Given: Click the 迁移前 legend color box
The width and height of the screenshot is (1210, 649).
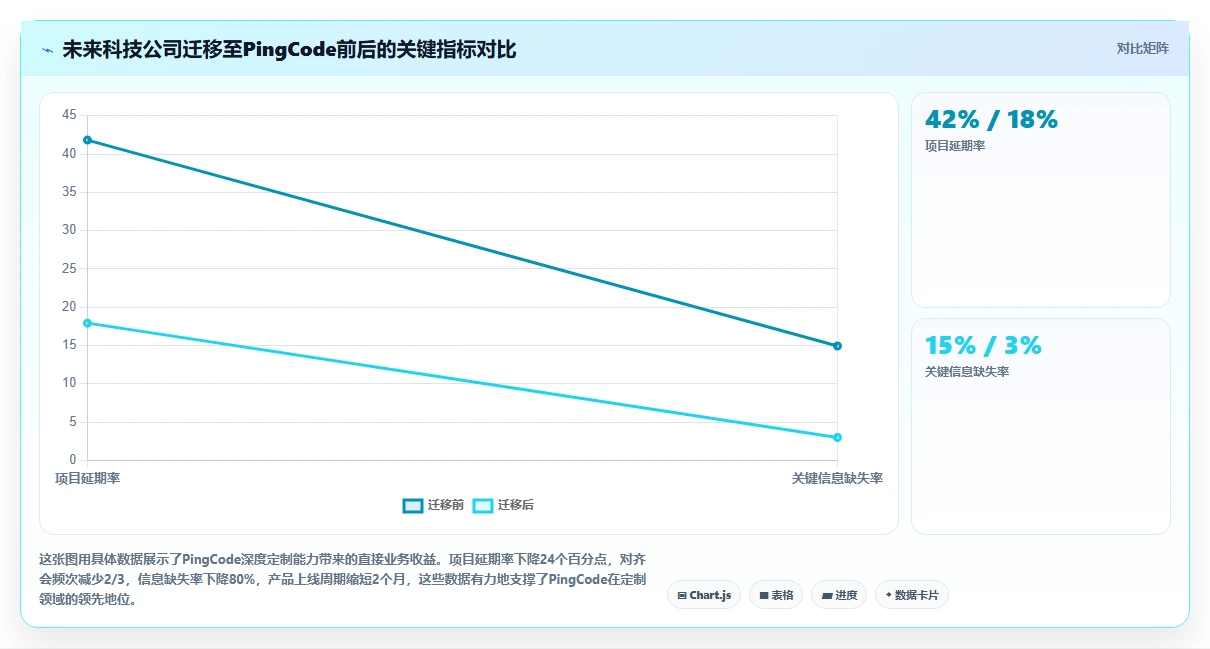Looking at the screenshot, I should click(x=412, y=505).
